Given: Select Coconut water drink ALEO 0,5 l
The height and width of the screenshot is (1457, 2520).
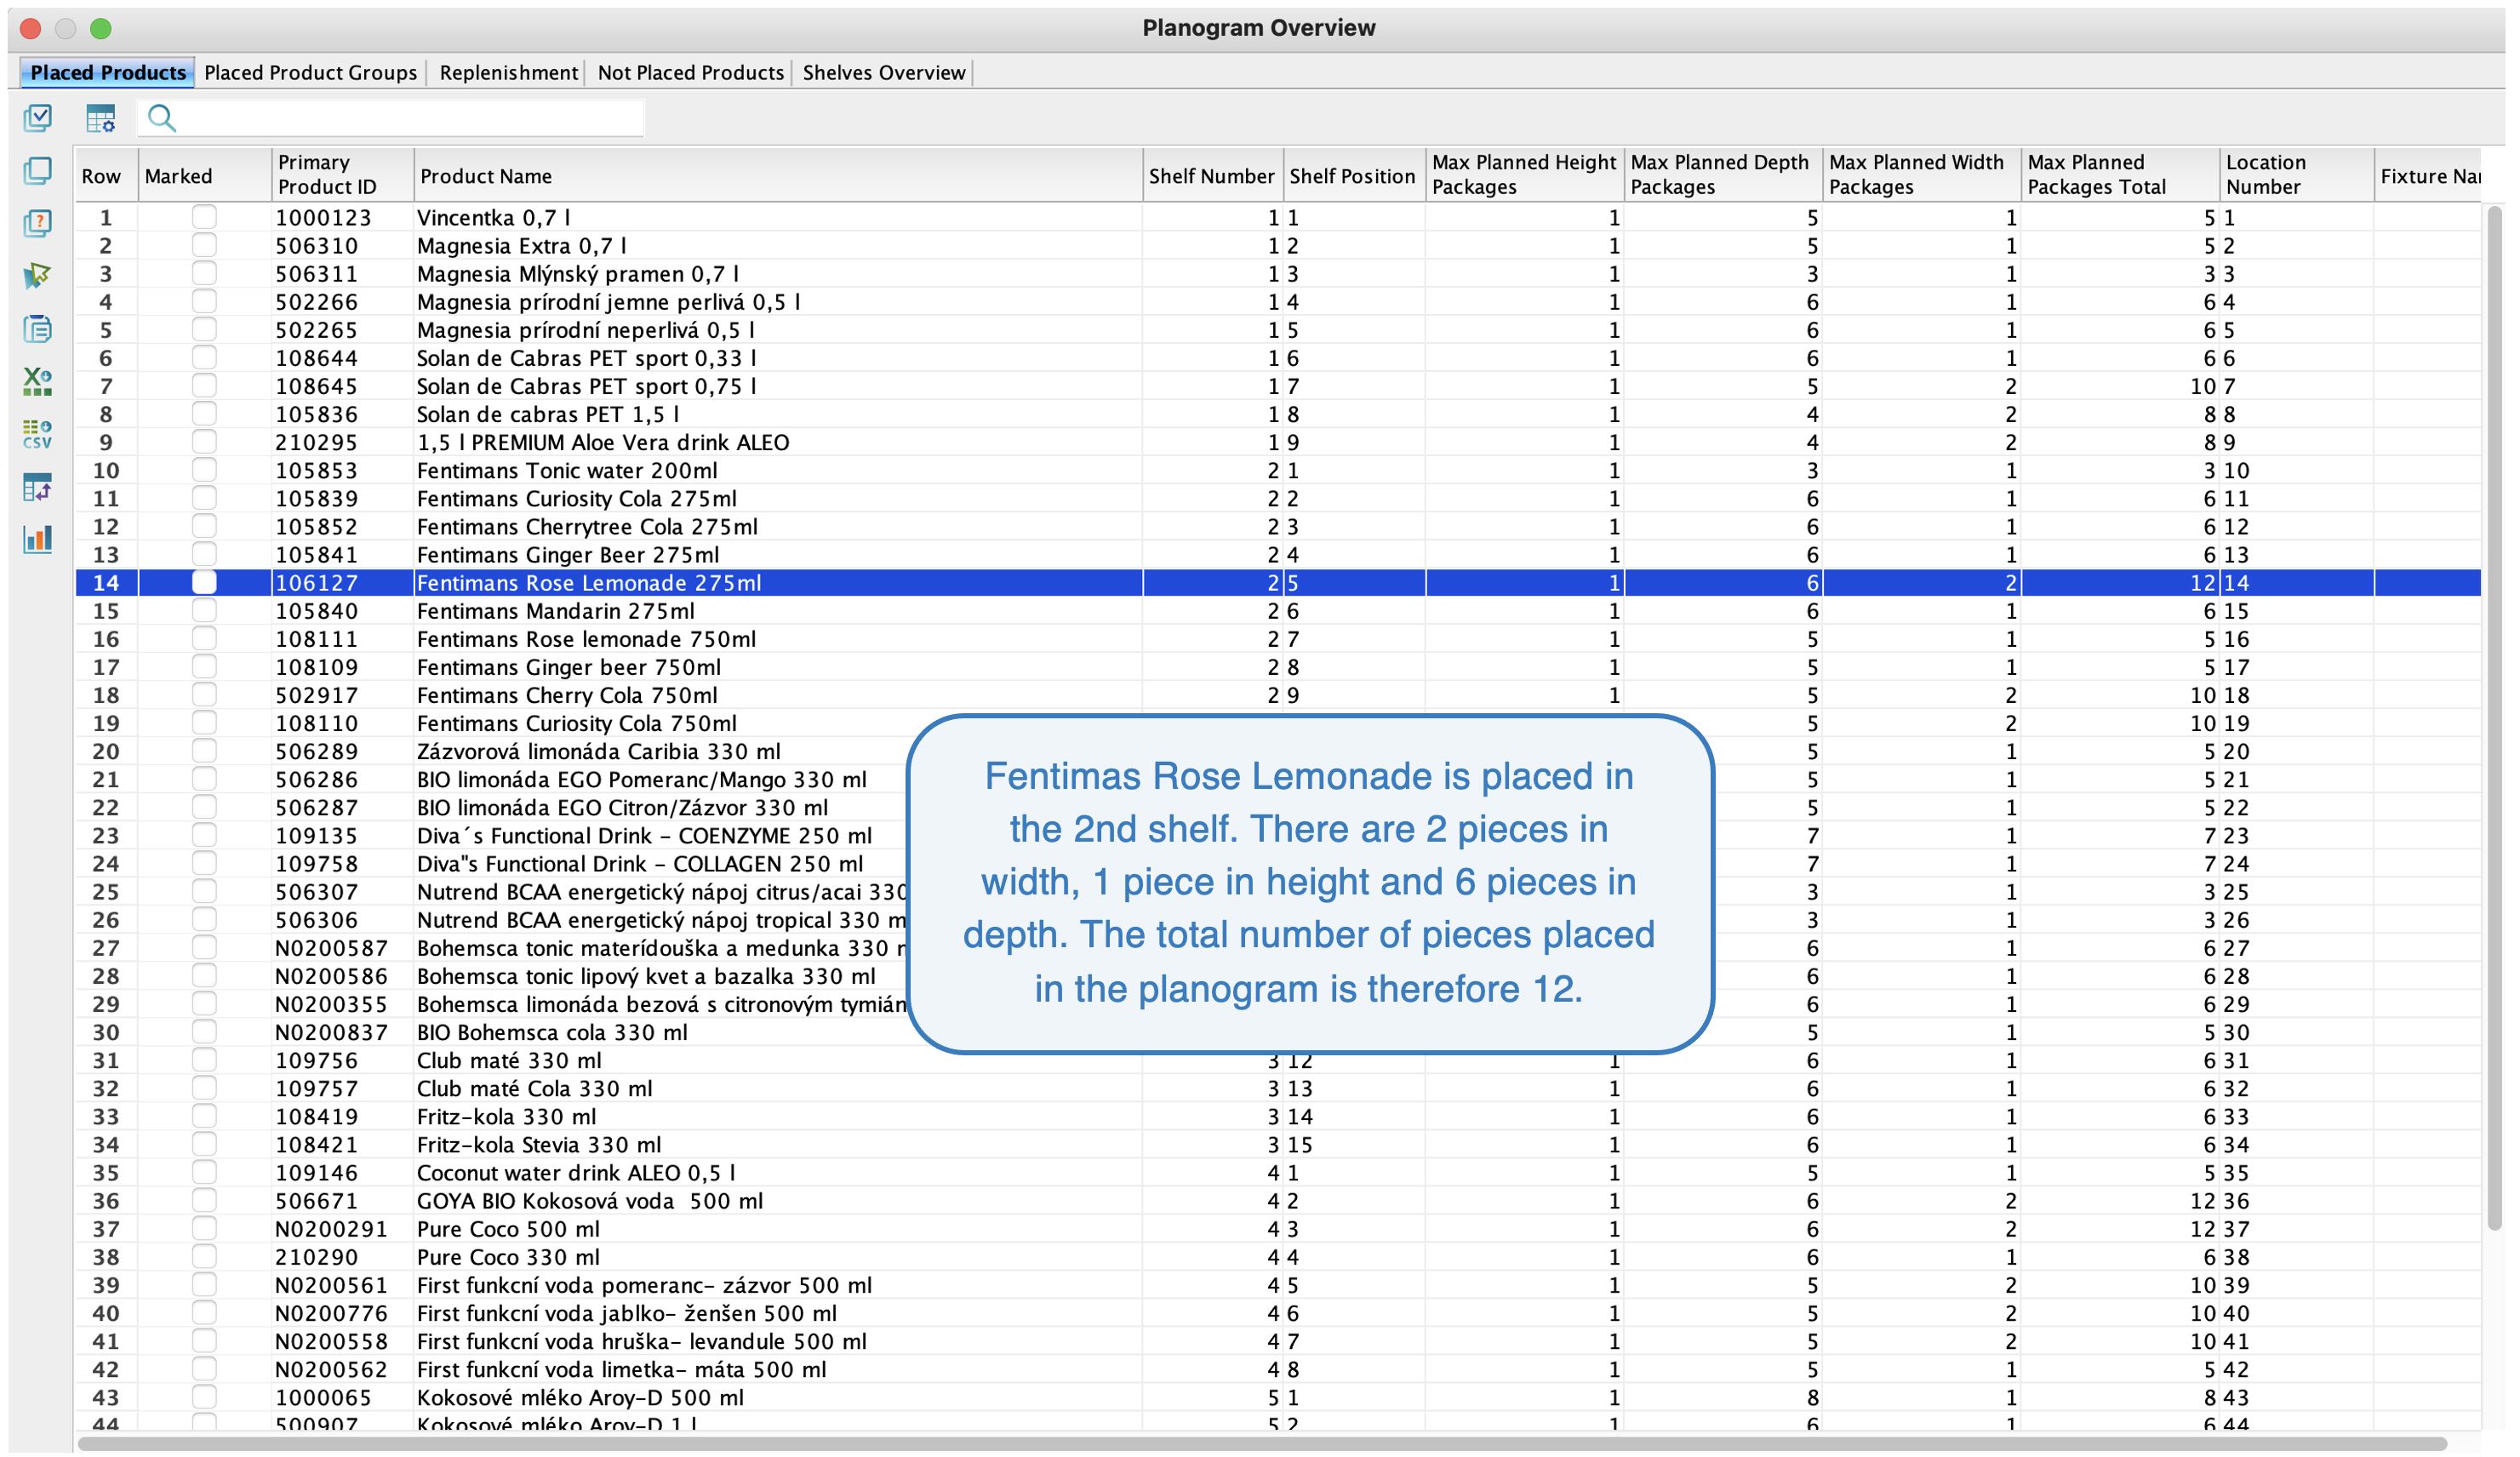Looking at the screenshot, I should [x=576, y=1172].
